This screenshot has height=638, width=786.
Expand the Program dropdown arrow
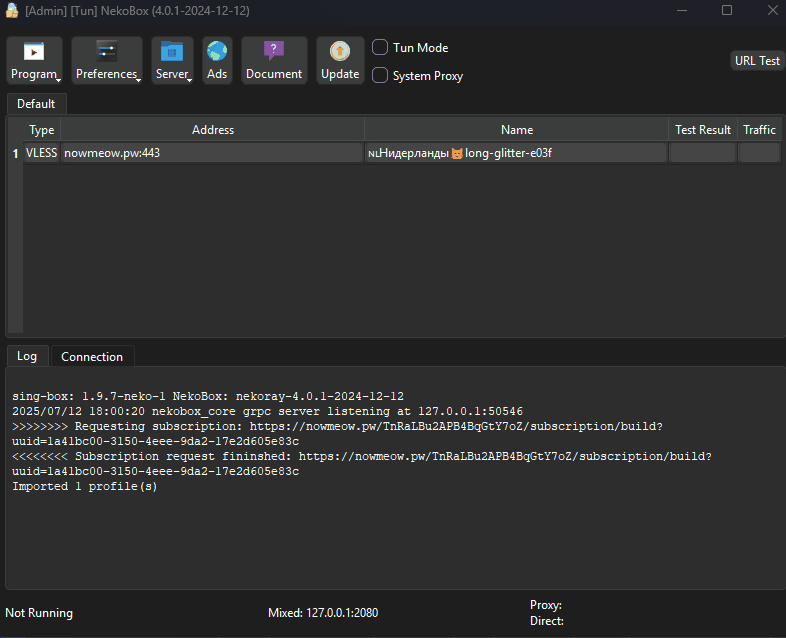point(59,79)
